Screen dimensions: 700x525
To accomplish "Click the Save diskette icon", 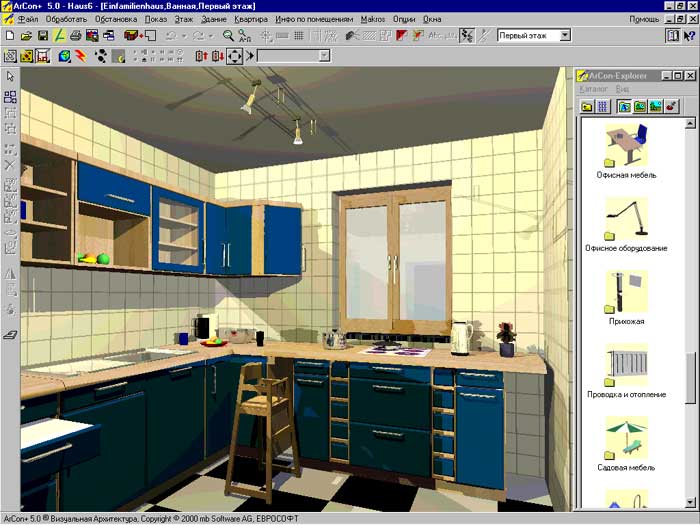I will click(x=43, y=35).
